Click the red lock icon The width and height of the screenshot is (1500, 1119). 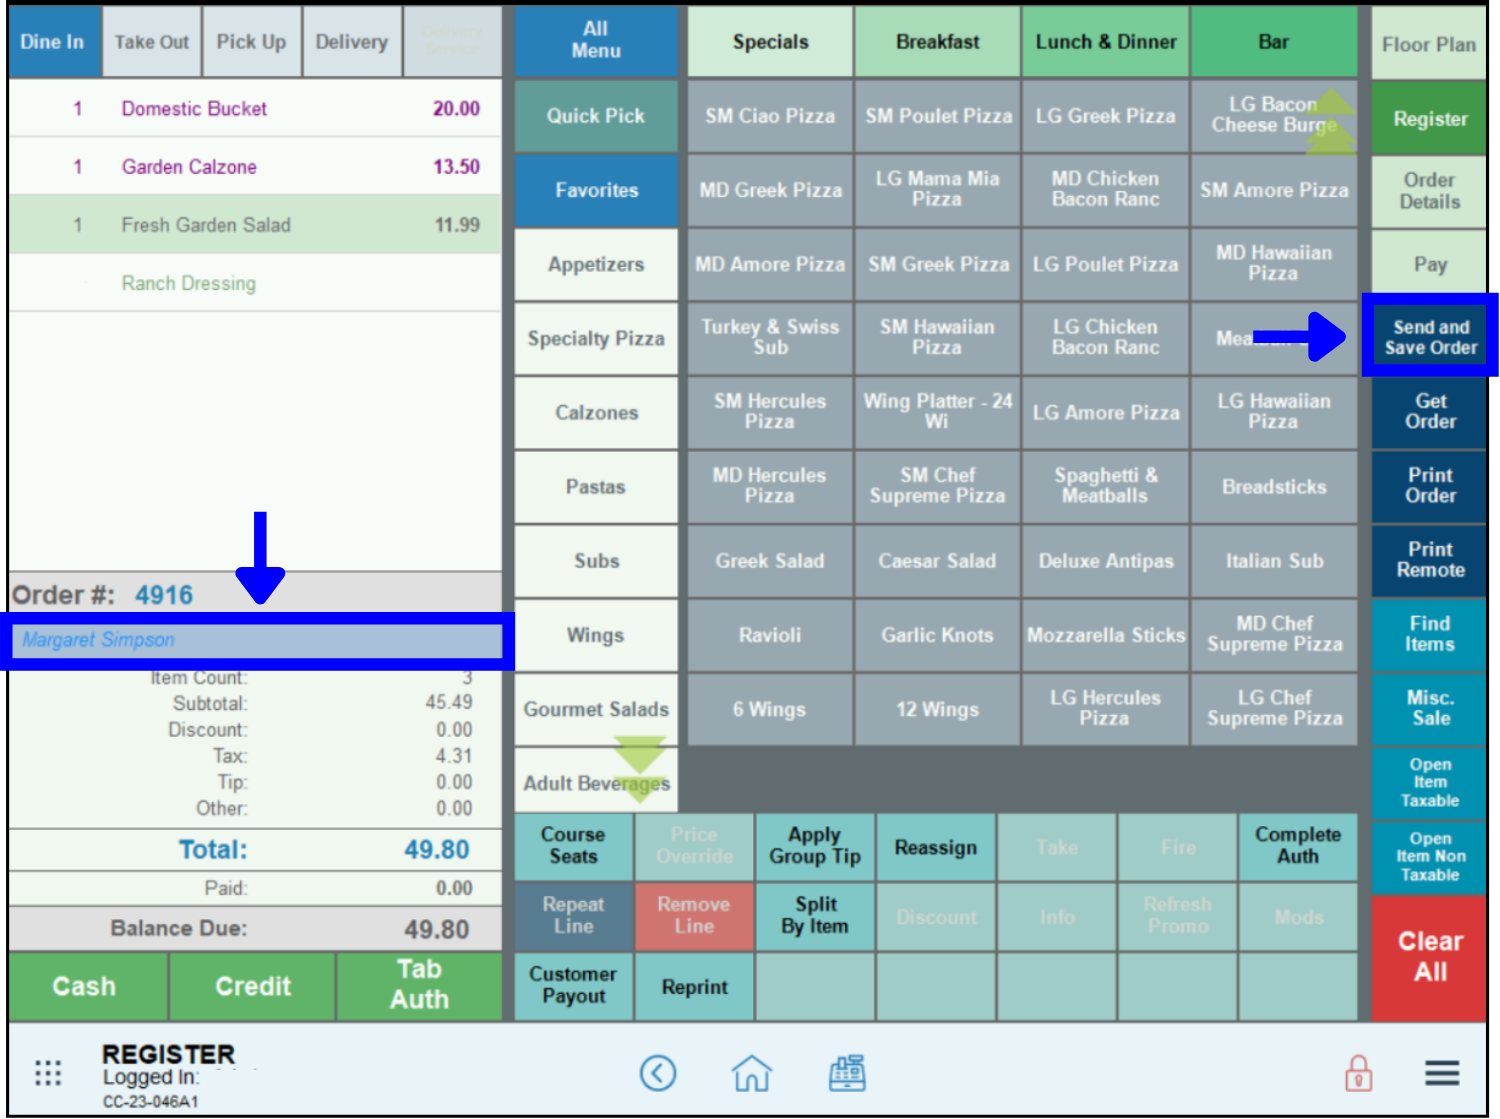(x=1356, y=1073)
